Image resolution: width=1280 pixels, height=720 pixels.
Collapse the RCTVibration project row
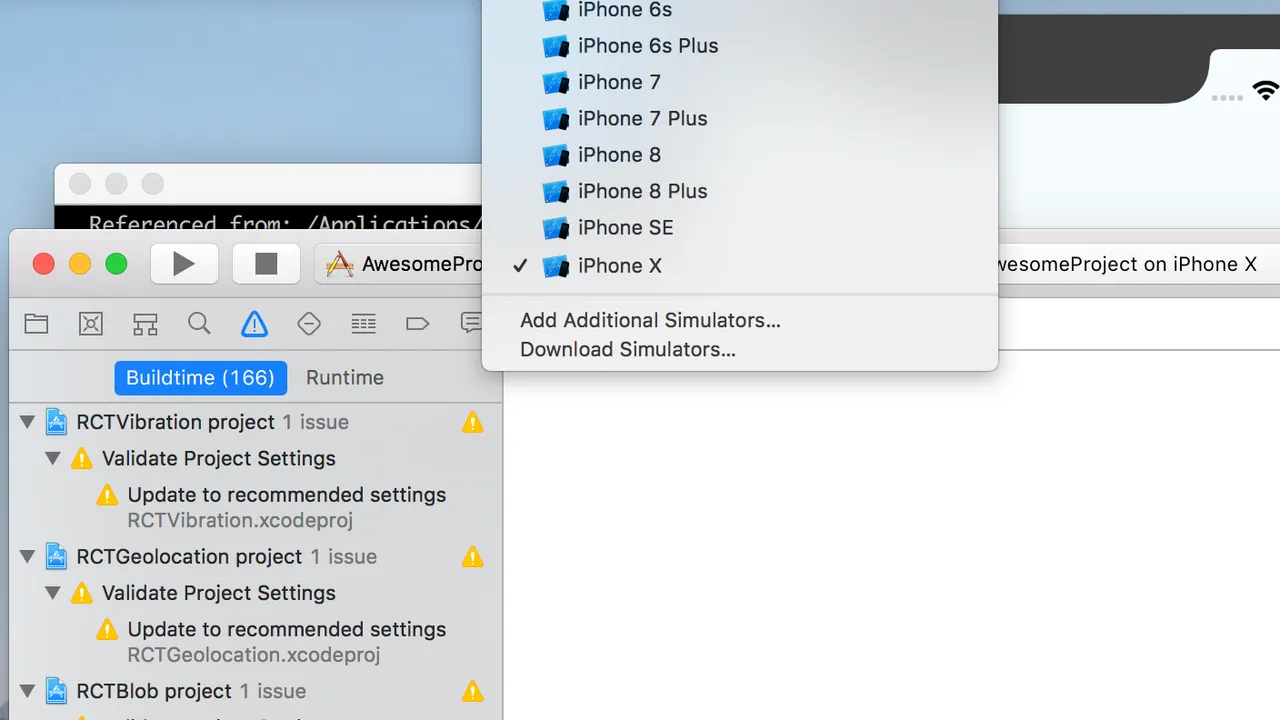pos(28,422)
